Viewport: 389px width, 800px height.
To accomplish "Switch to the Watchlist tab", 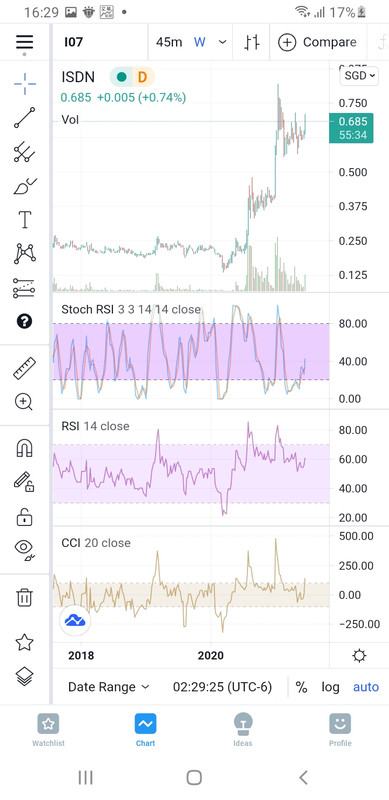I will [48, 730].
